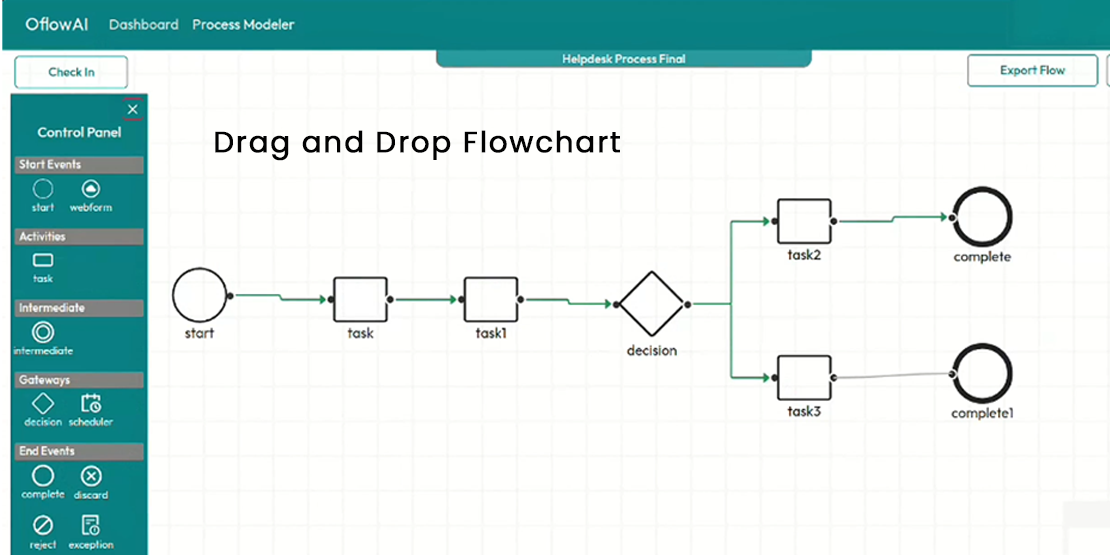
Task: Select the webform start event icon
Action: 91,189
